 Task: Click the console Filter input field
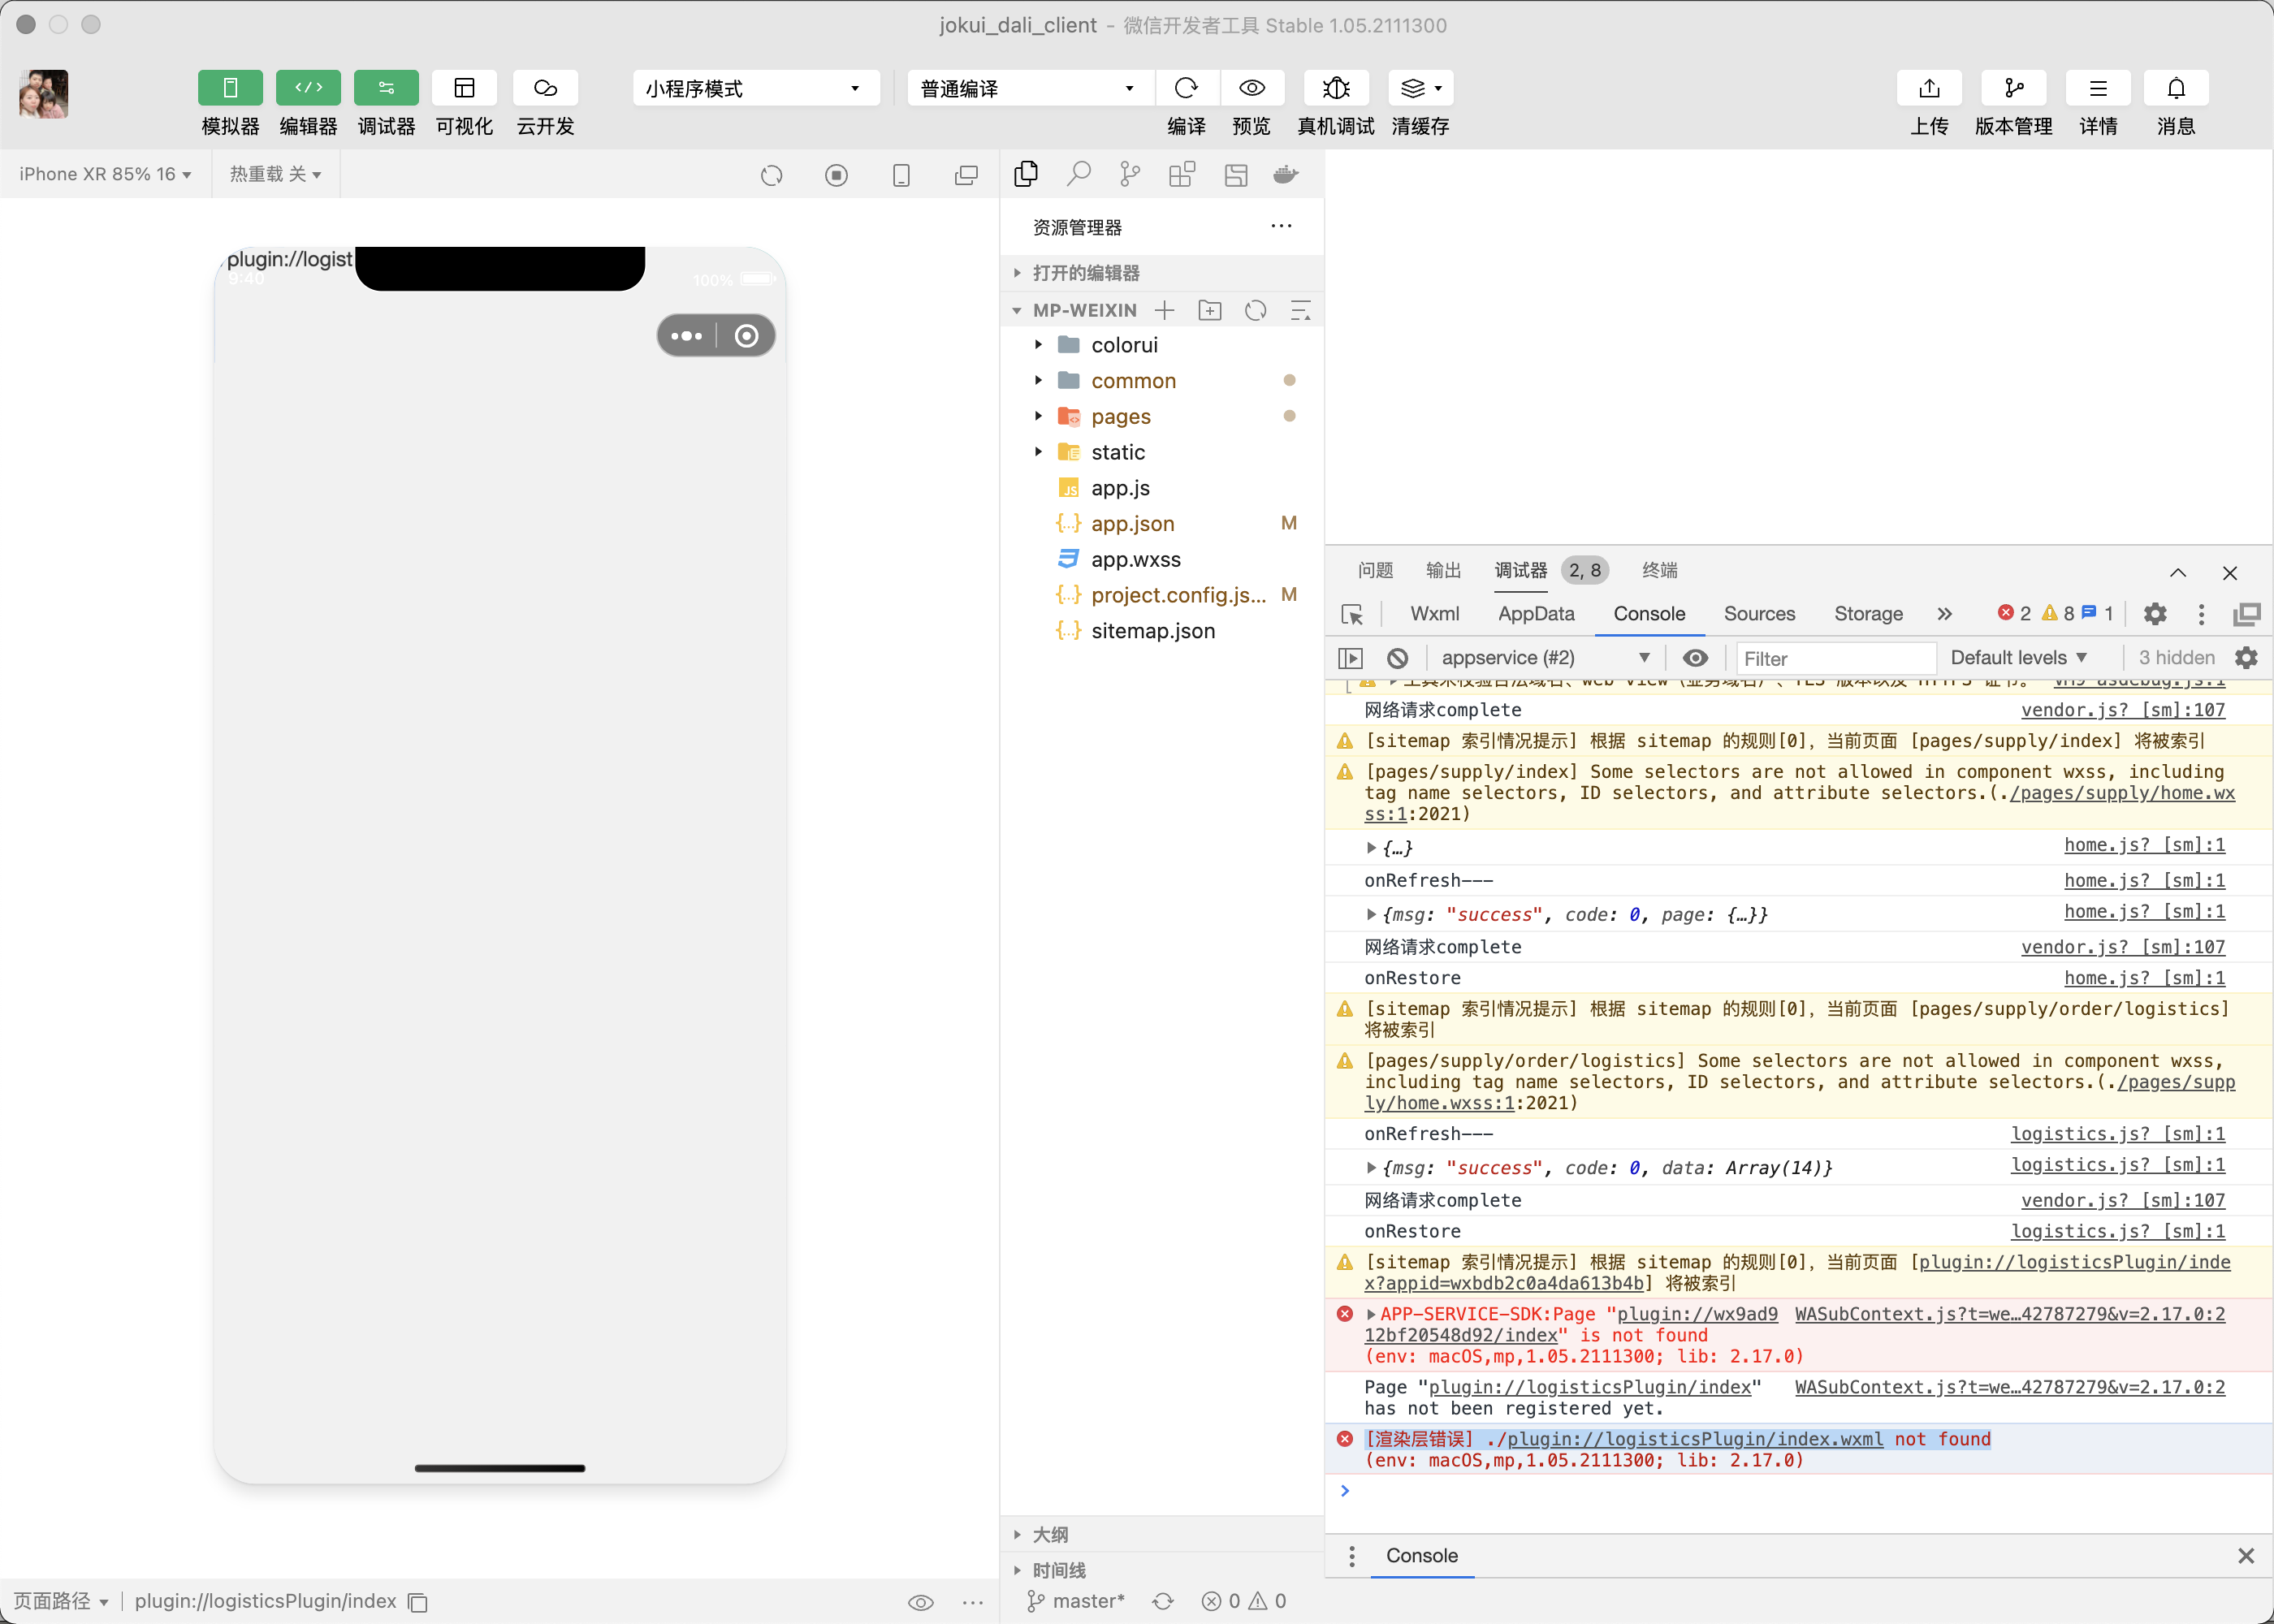1835,658
